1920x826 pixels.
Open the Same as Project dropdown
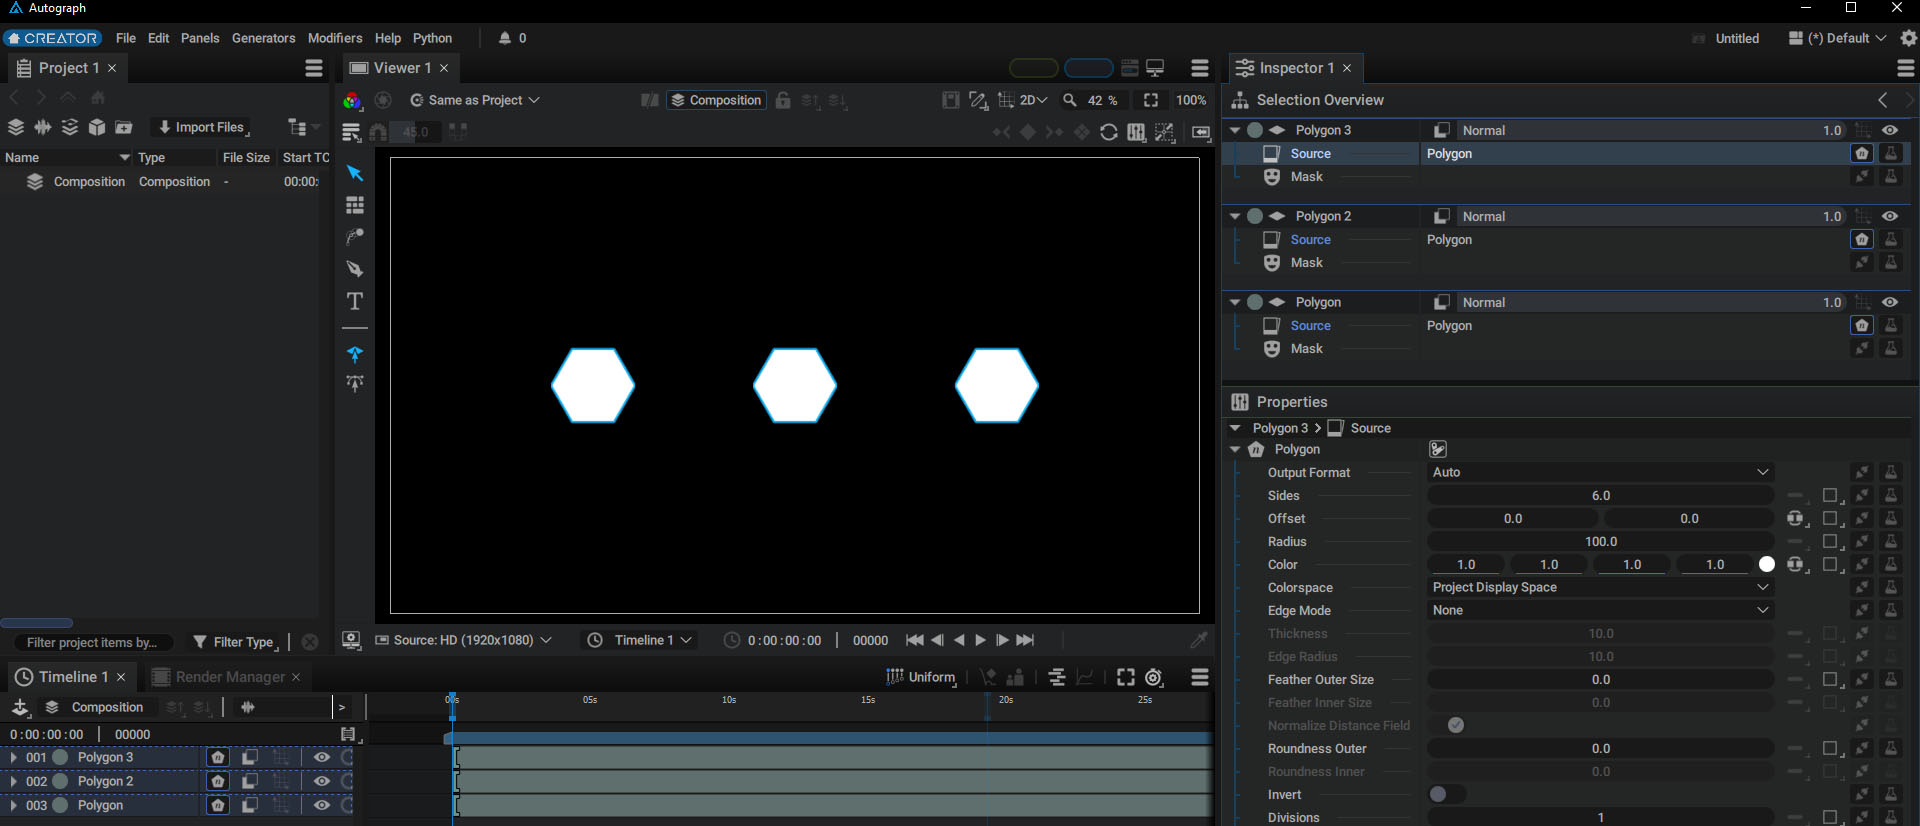pos(475,100)
